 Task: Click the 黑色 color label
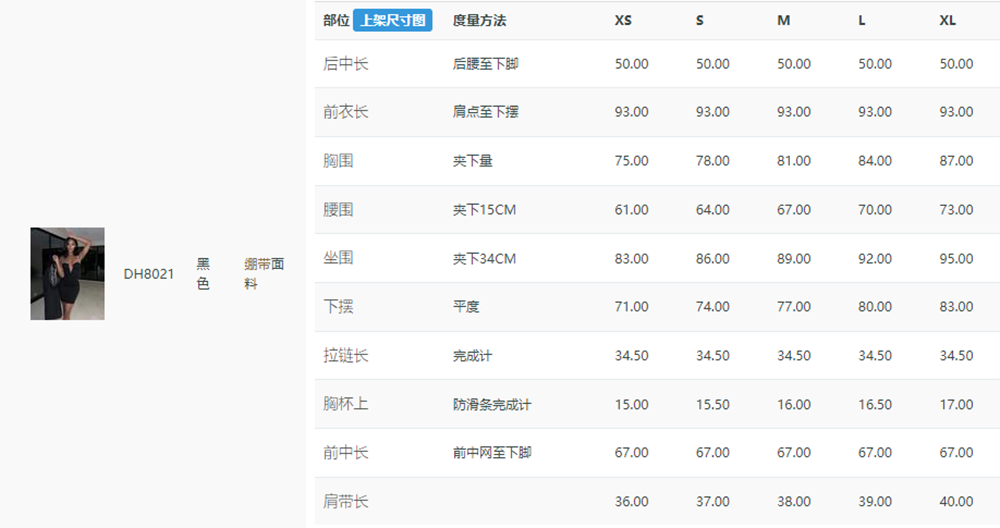point(203,274)
